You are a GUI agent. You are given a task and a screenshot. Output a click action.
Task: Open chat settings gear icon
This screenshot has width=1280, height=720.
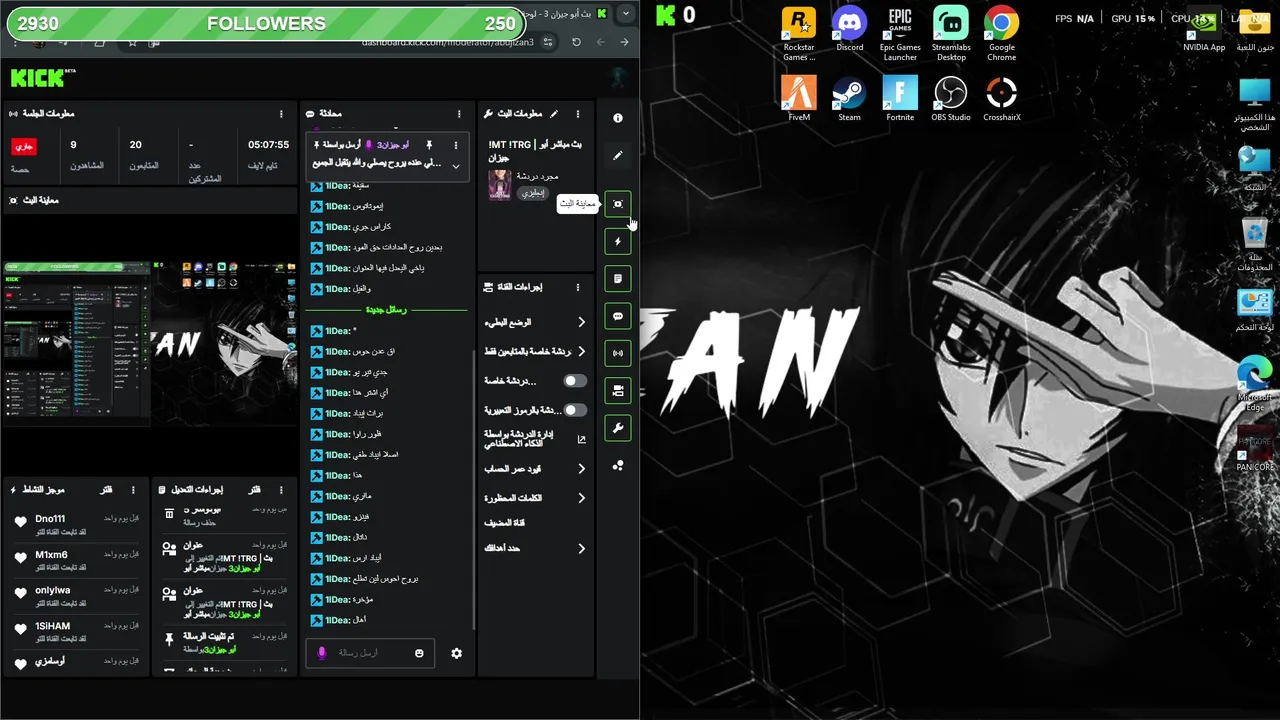(x=456, y=653)
